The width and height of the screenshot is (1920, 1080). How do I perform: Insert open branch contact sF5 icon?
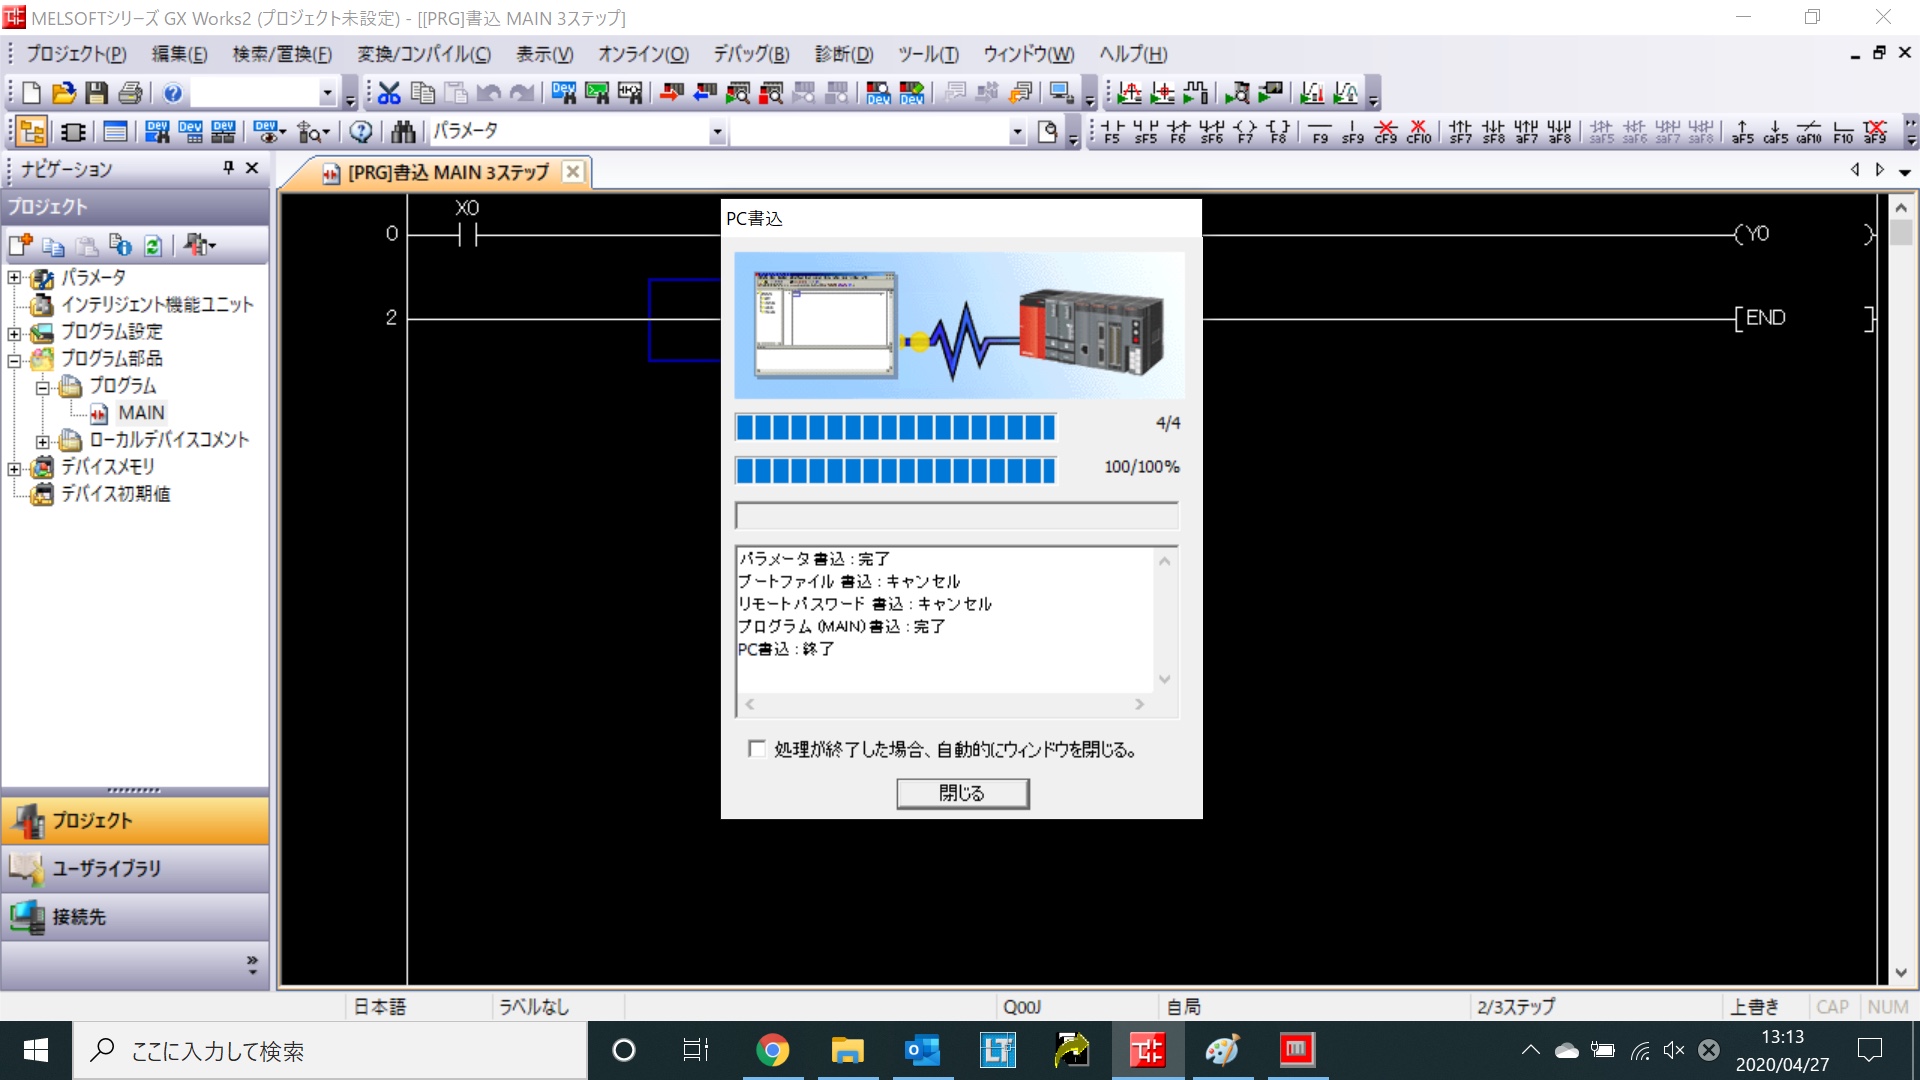[1146, 131]
